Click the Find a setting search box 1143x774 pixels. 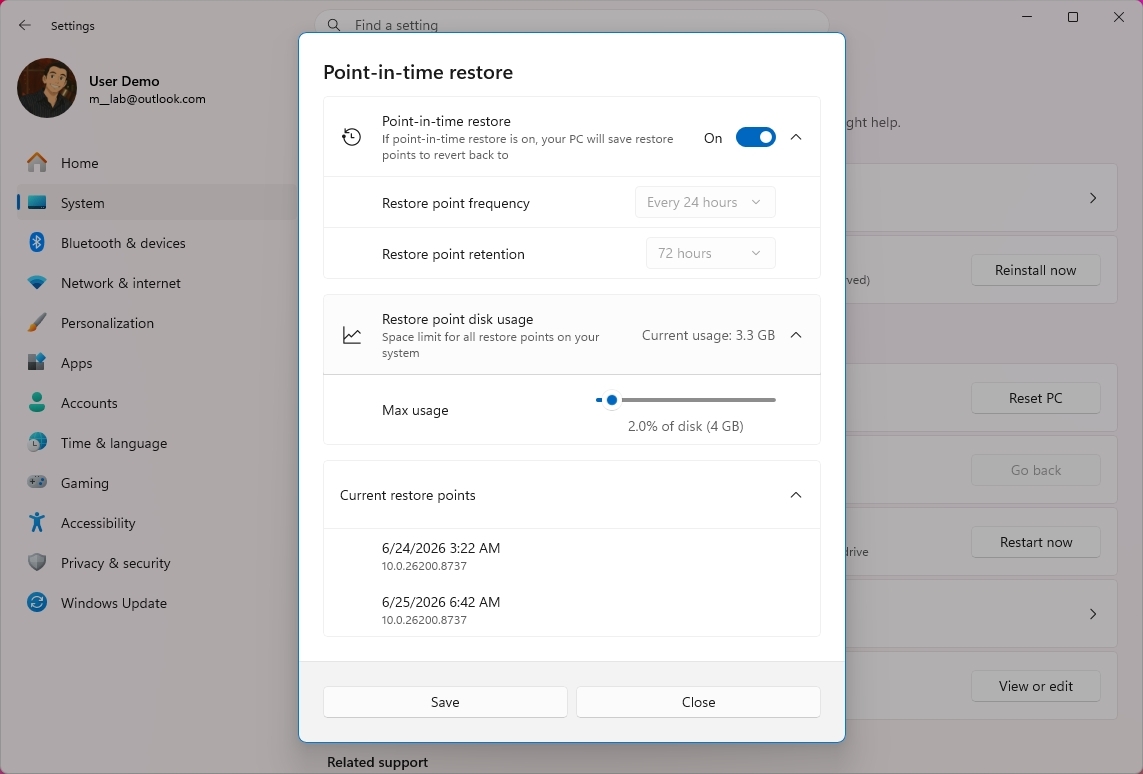(x=572, y=25)
